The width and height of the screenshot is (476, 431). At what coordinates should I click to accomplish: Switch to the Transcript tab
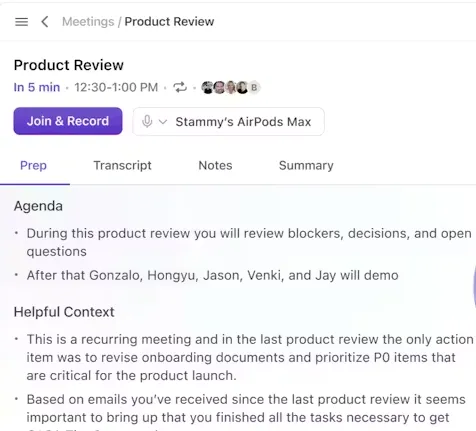tap(122, 165)
